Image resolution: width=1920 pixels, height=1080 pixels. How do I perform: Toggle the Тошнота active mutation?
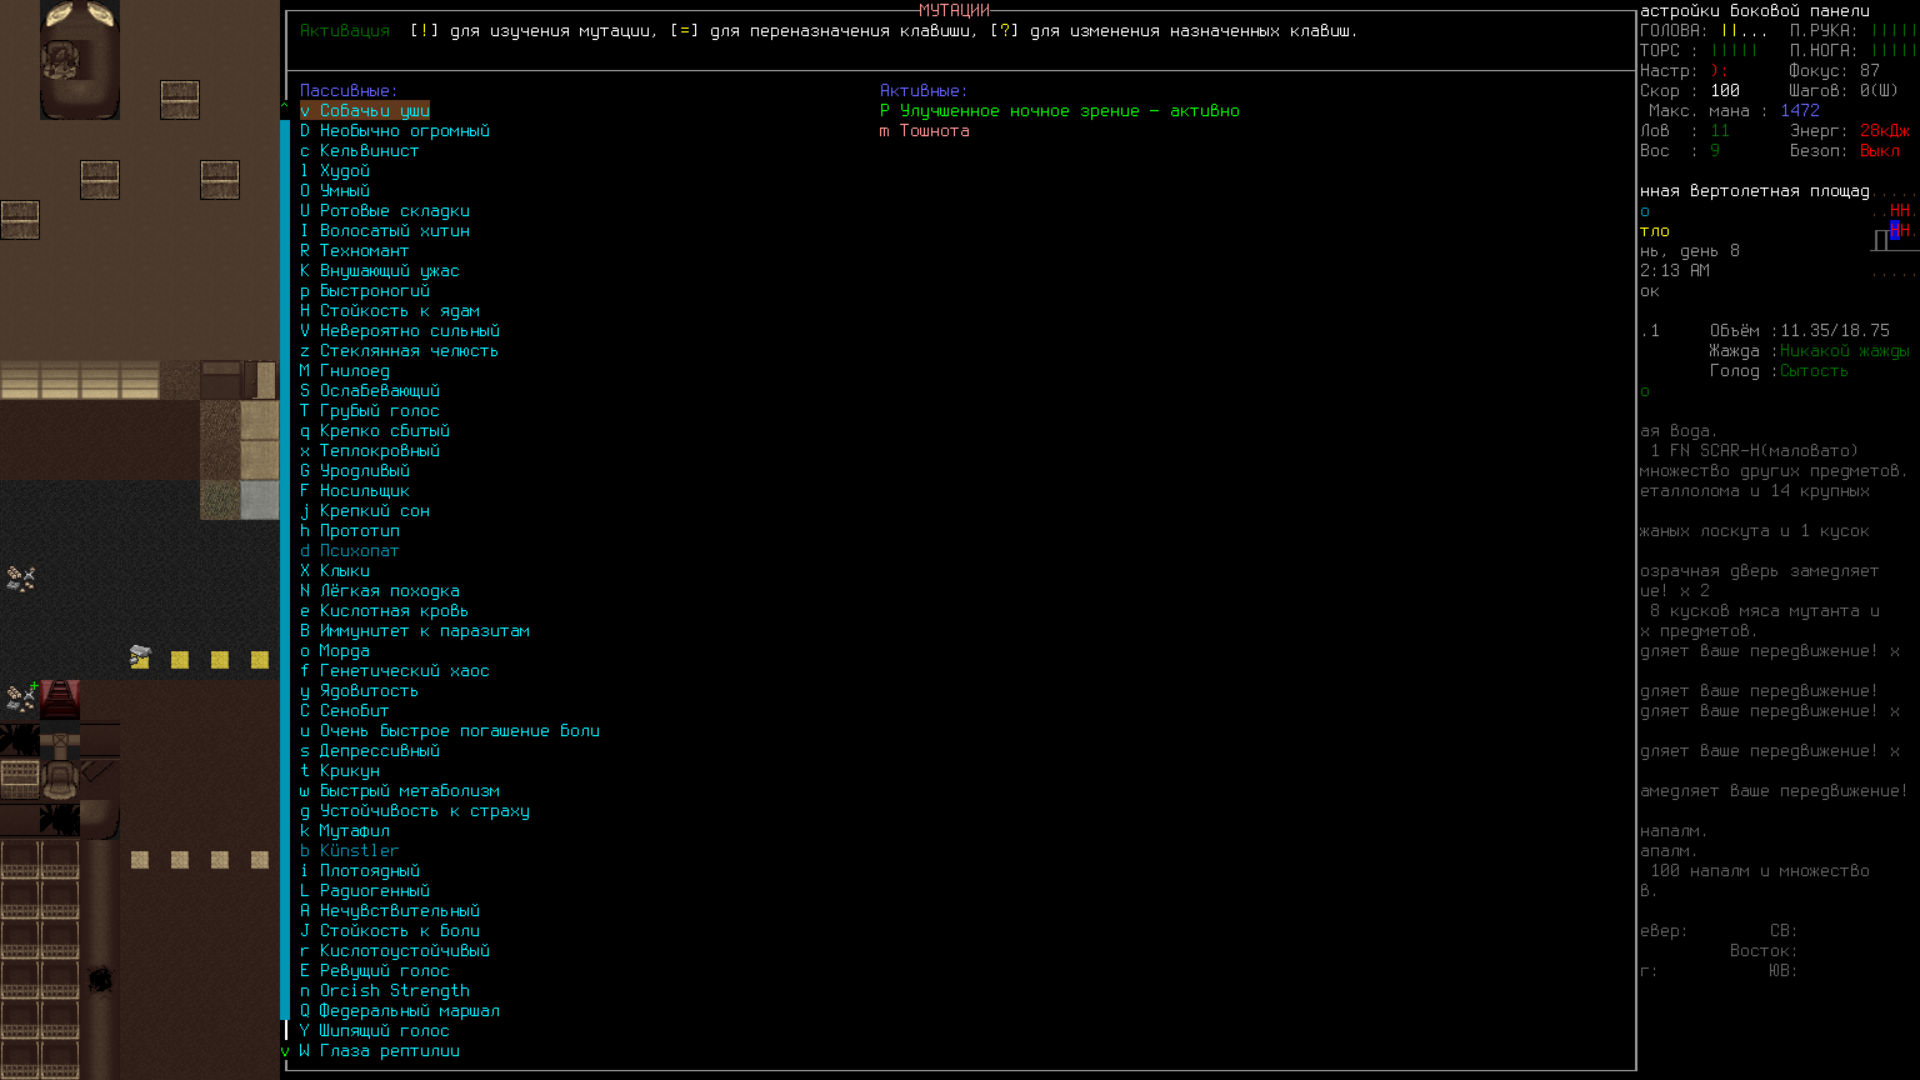[924, 131]
